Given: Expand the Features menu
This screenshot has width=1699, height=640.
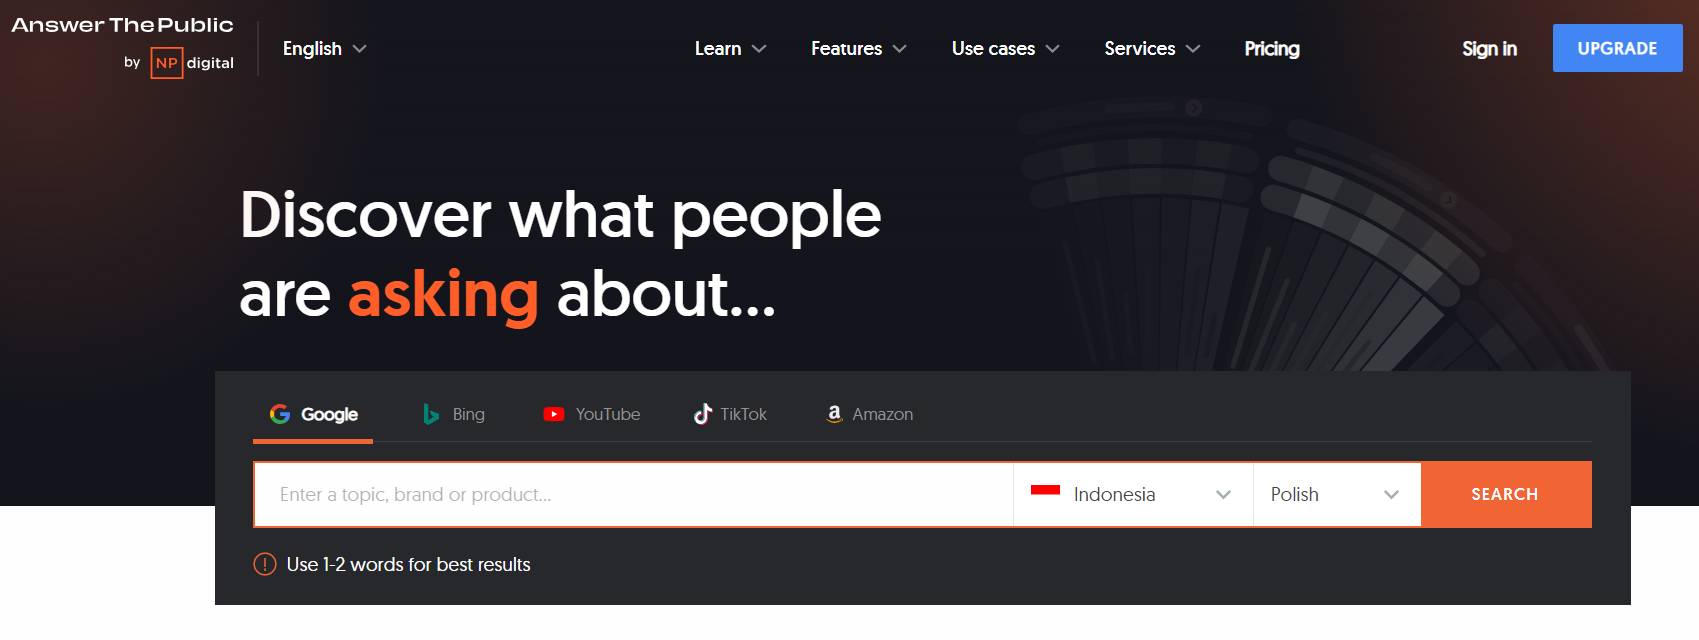Looking at the screenshot, I should [859, 48].
